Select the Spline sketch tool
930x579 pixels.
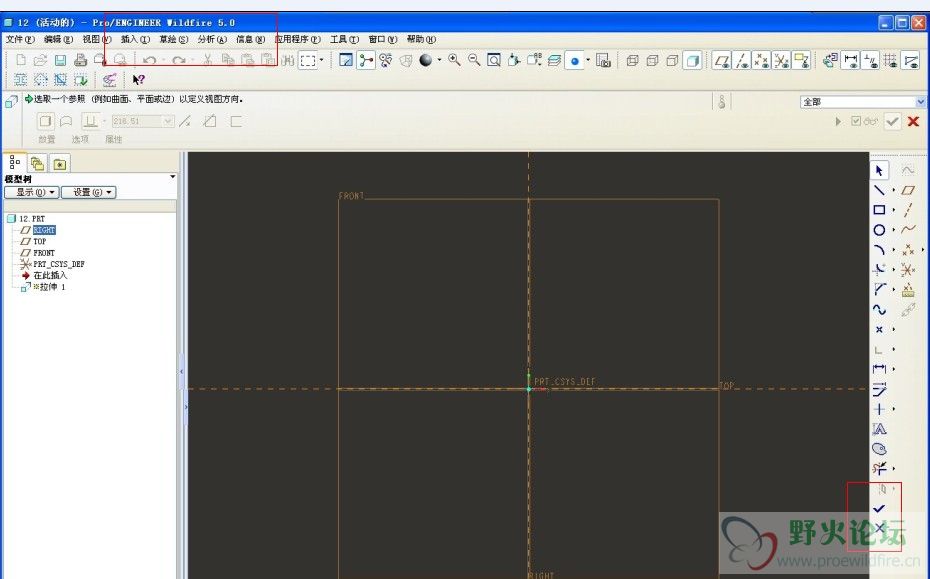(879, 310)
